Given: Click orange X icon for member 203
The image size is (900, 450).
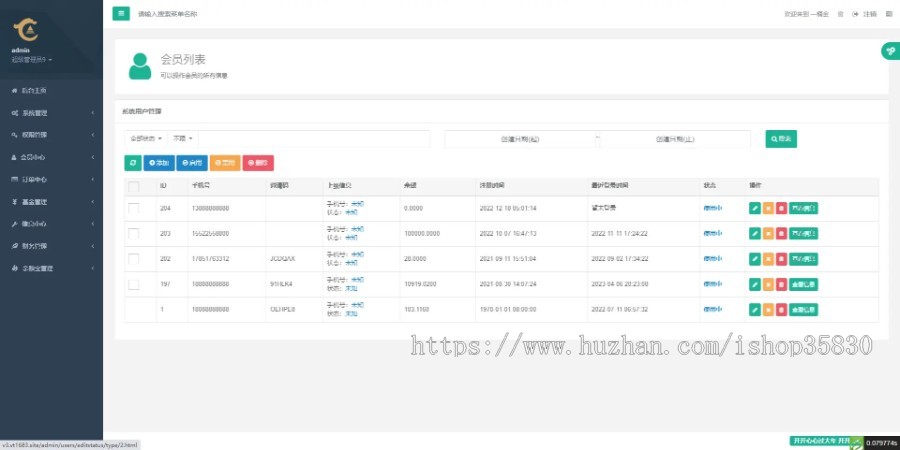Looking at the screenshot, I should click(768, 234).
